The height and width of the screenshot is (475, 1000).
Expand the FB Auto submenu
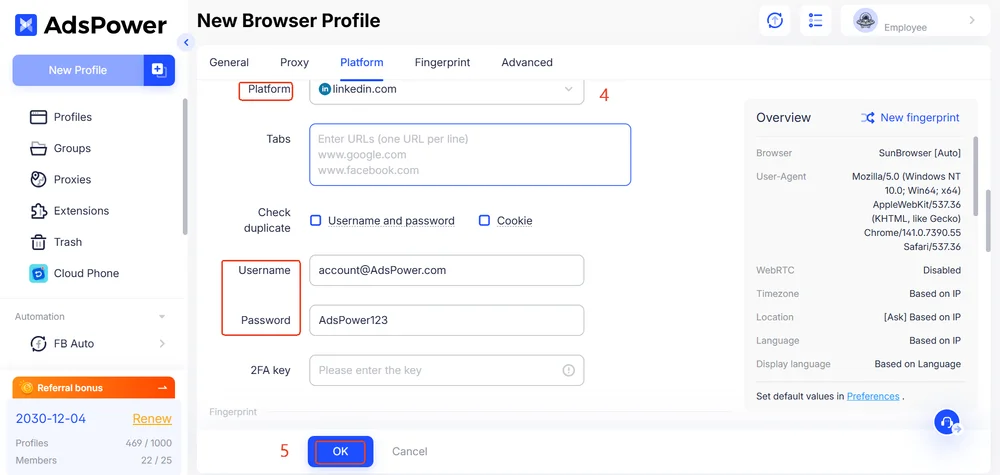point(162,344)
